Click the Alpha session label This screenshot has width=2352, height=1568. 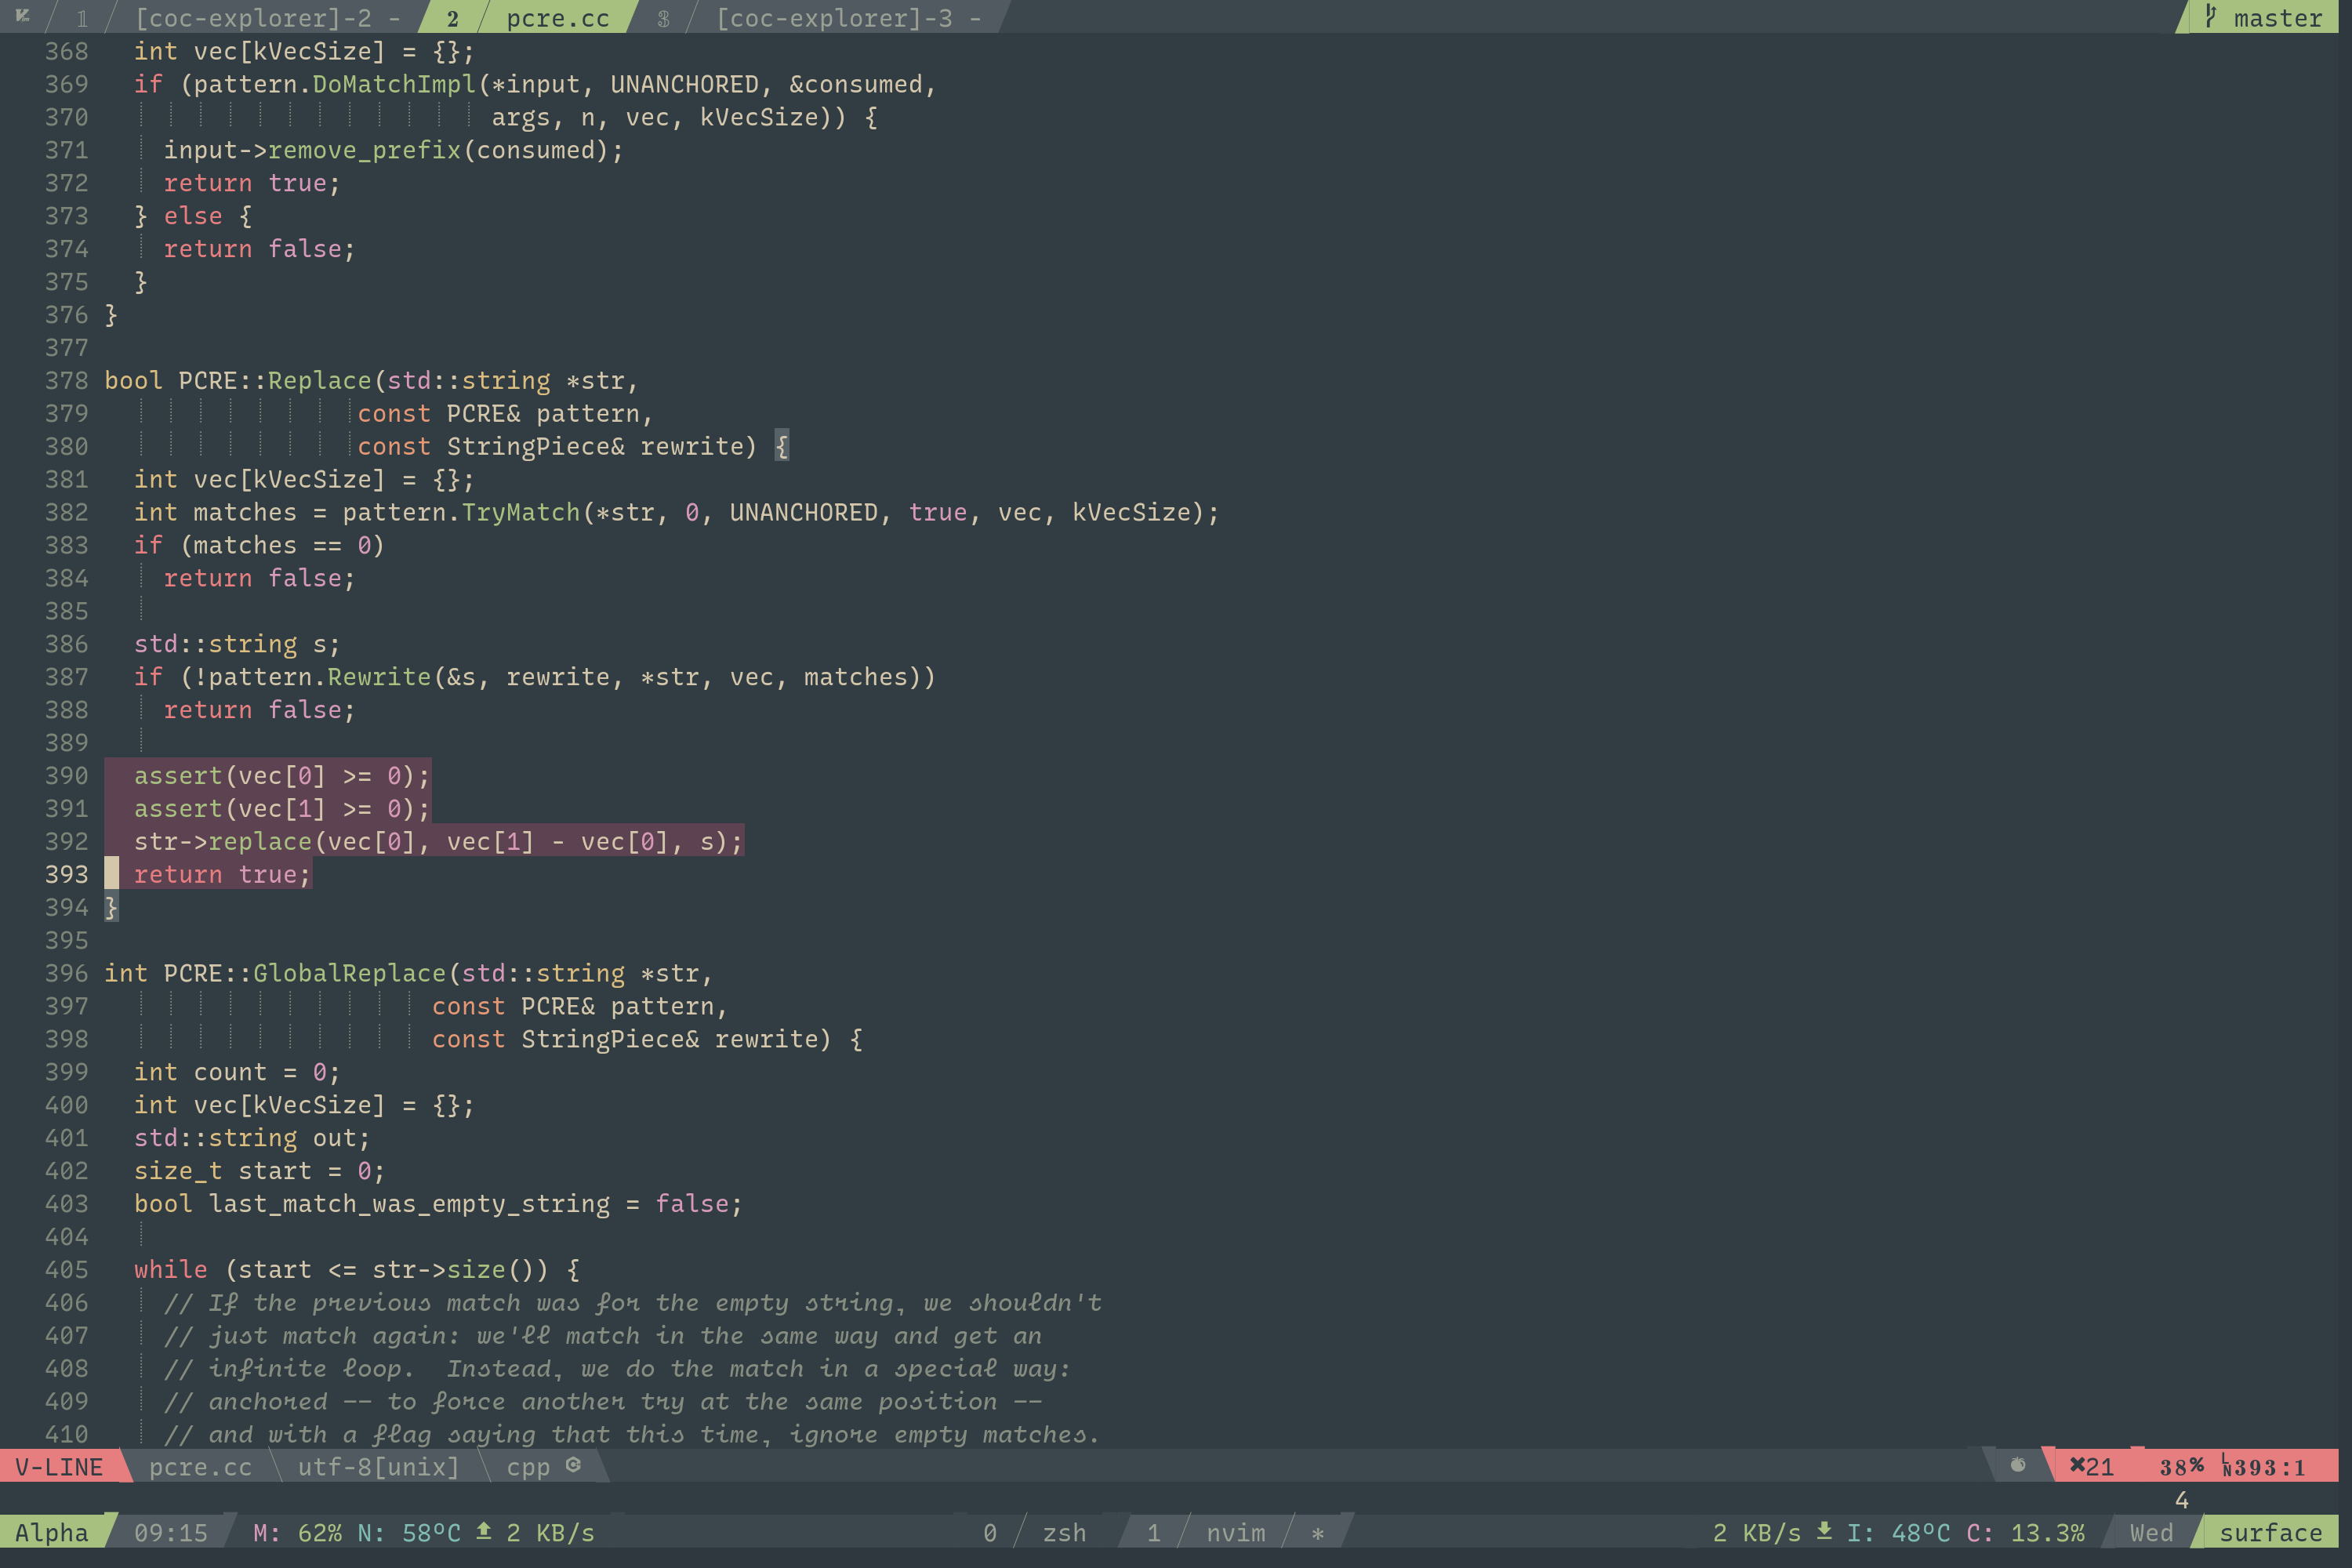(x=51, y=1533)
